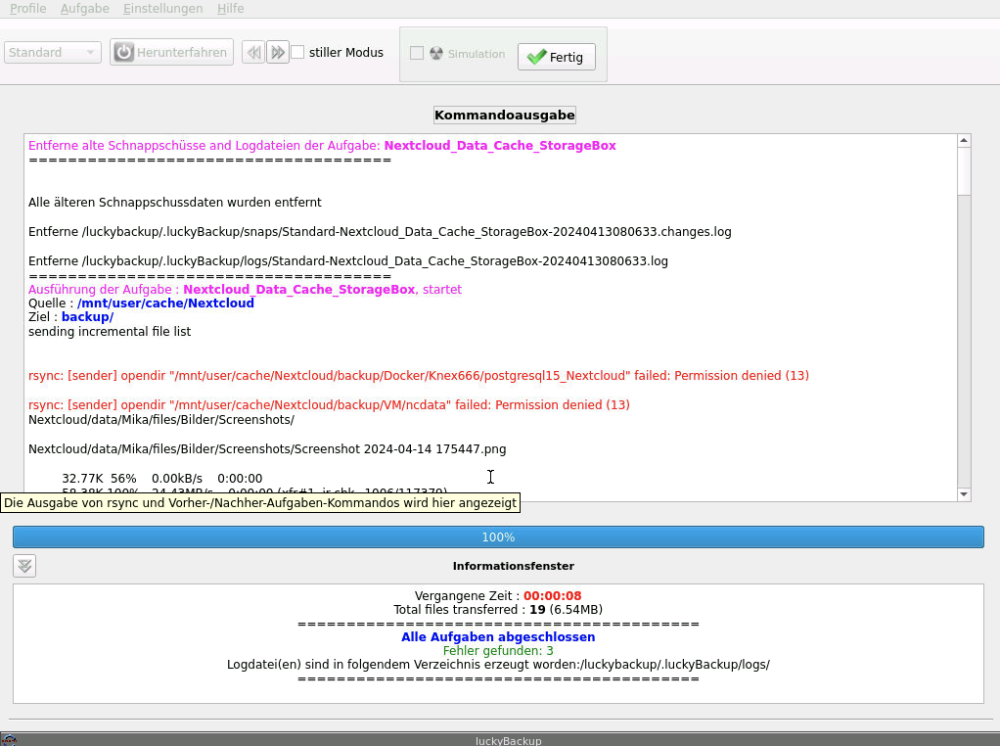The width and height of the screenshot is (1000, 746).
Task: Click 'Alle Aufgaben abgeschlossen' text
Action: click(x=498, y=637)
